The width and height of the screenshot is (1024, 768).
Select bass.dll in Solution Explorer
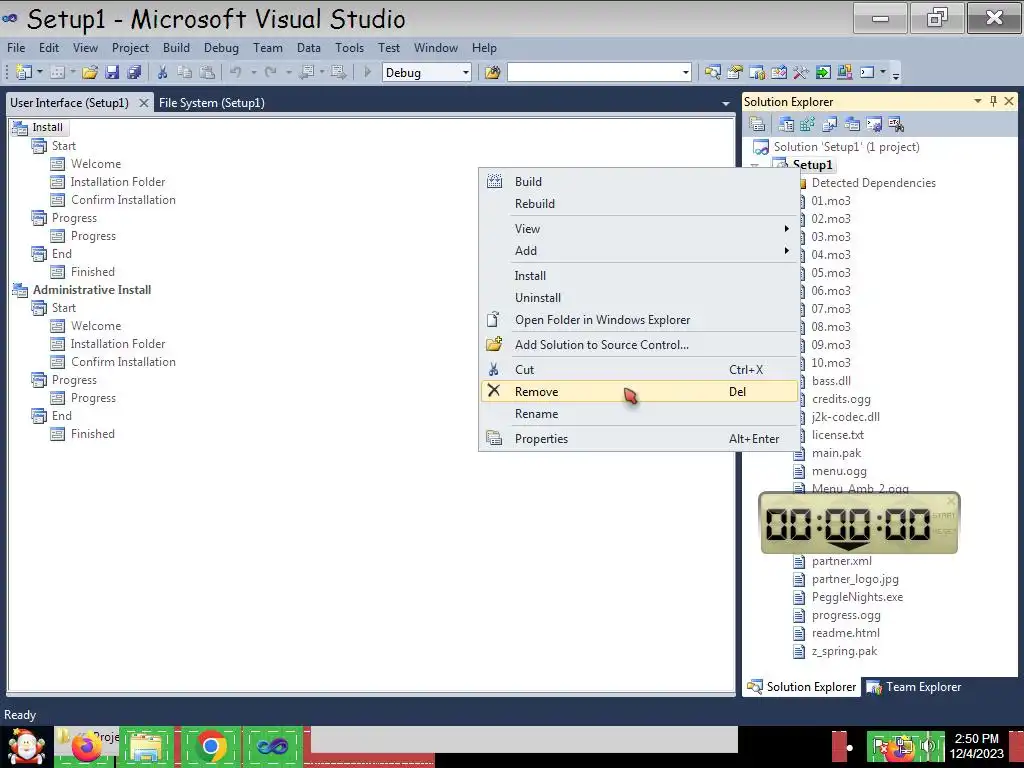(831, 381)
